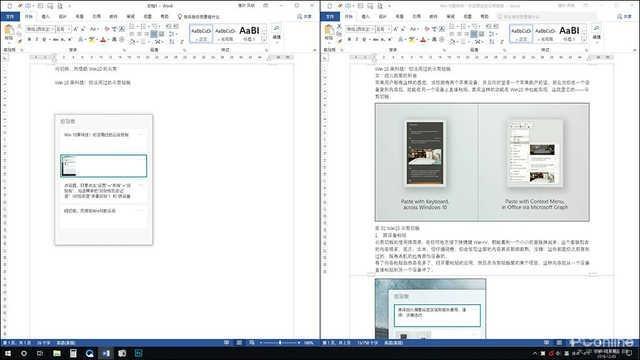Expand the styles gallery in right Word window
The height and width of the screenshot is (360, 640).
(584, 40)
